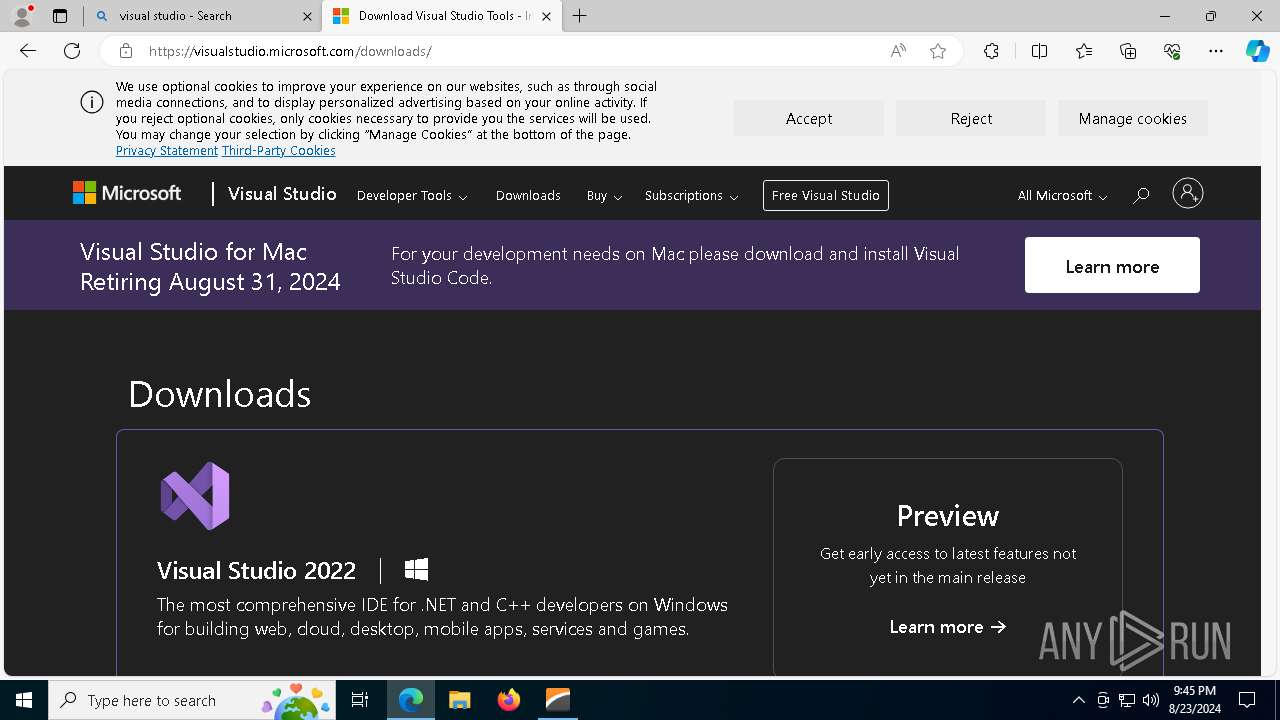Image resolution: width=1280 pixels, height=720 pixels.
Task: Click the Edge profile avatar icon
Action: (21, 16)
